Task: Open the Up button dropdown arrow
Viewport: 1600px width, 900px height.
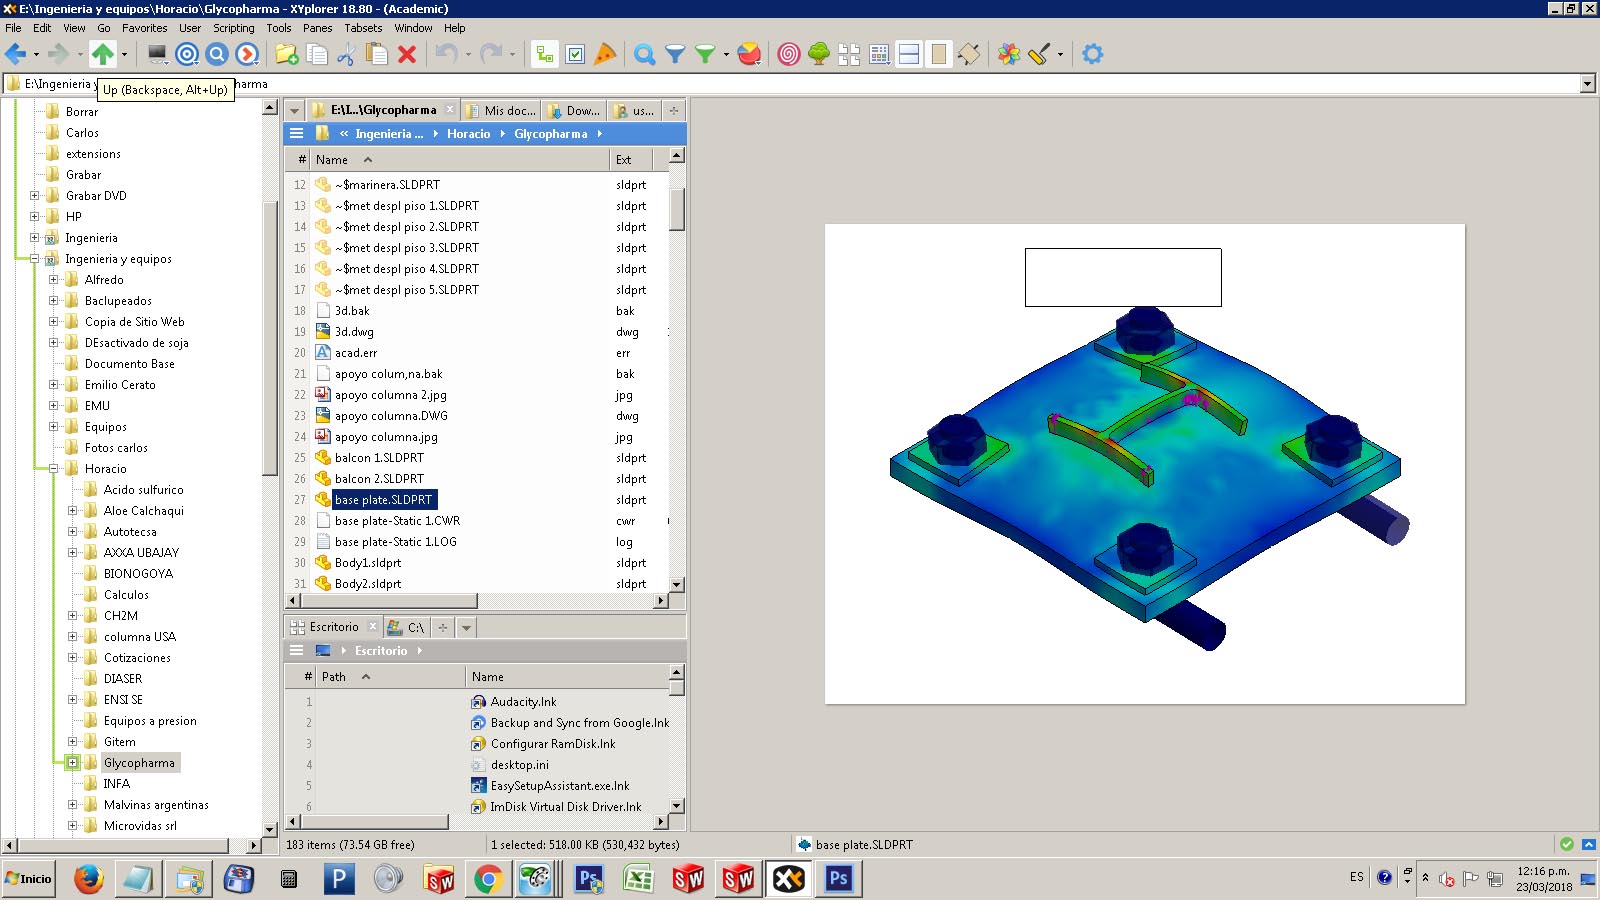Action: [x=124, y=54]
